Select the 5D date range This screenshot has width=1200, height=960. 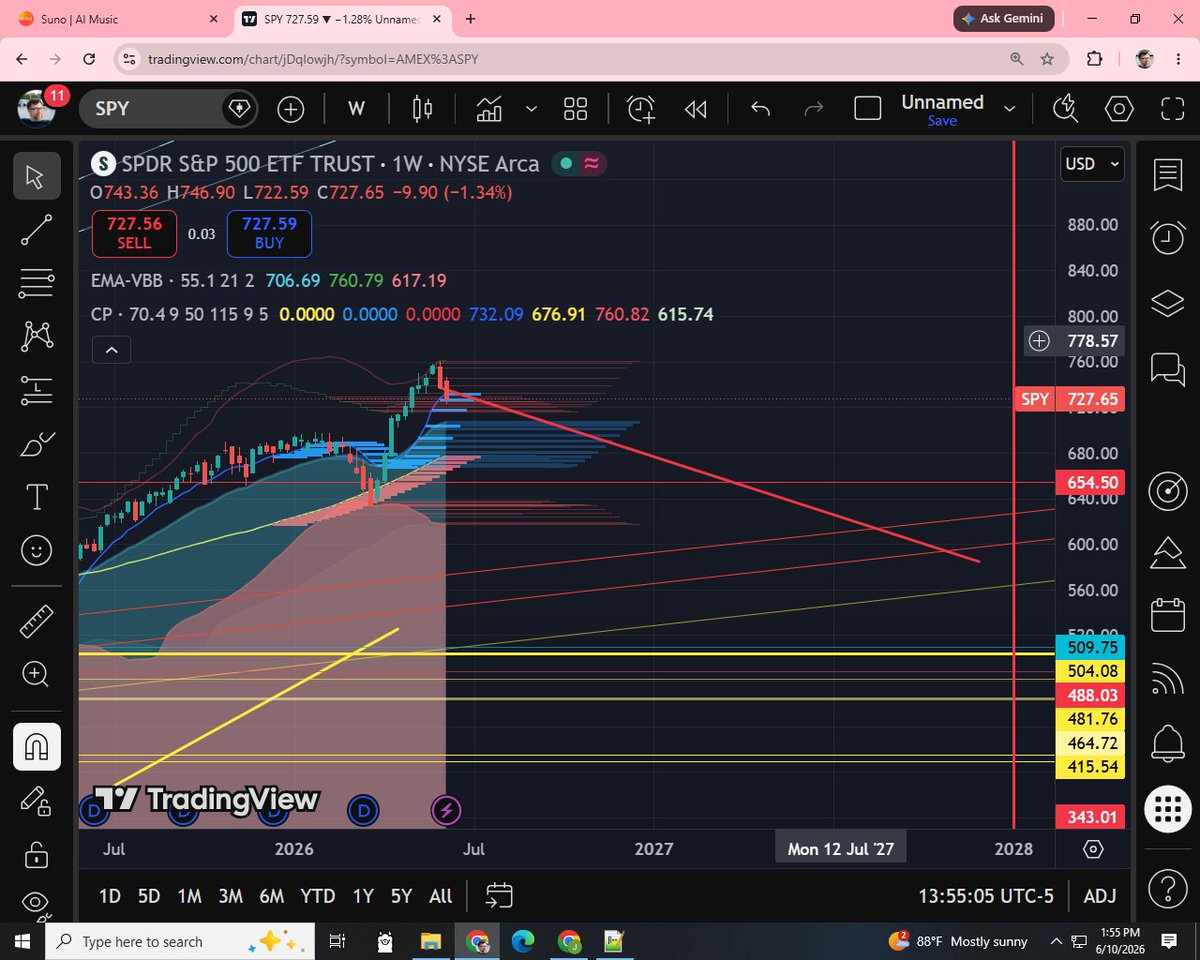tap(149, 896)
